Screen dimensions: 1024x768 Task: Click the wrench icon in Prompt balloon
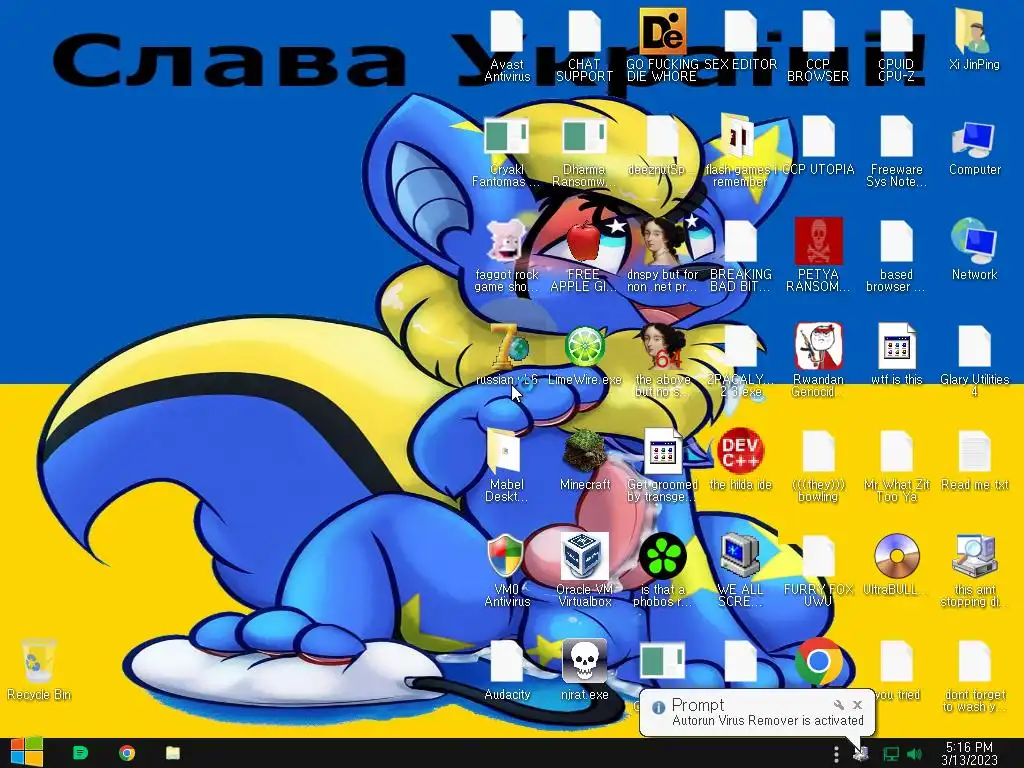click(x=839, y=705)
